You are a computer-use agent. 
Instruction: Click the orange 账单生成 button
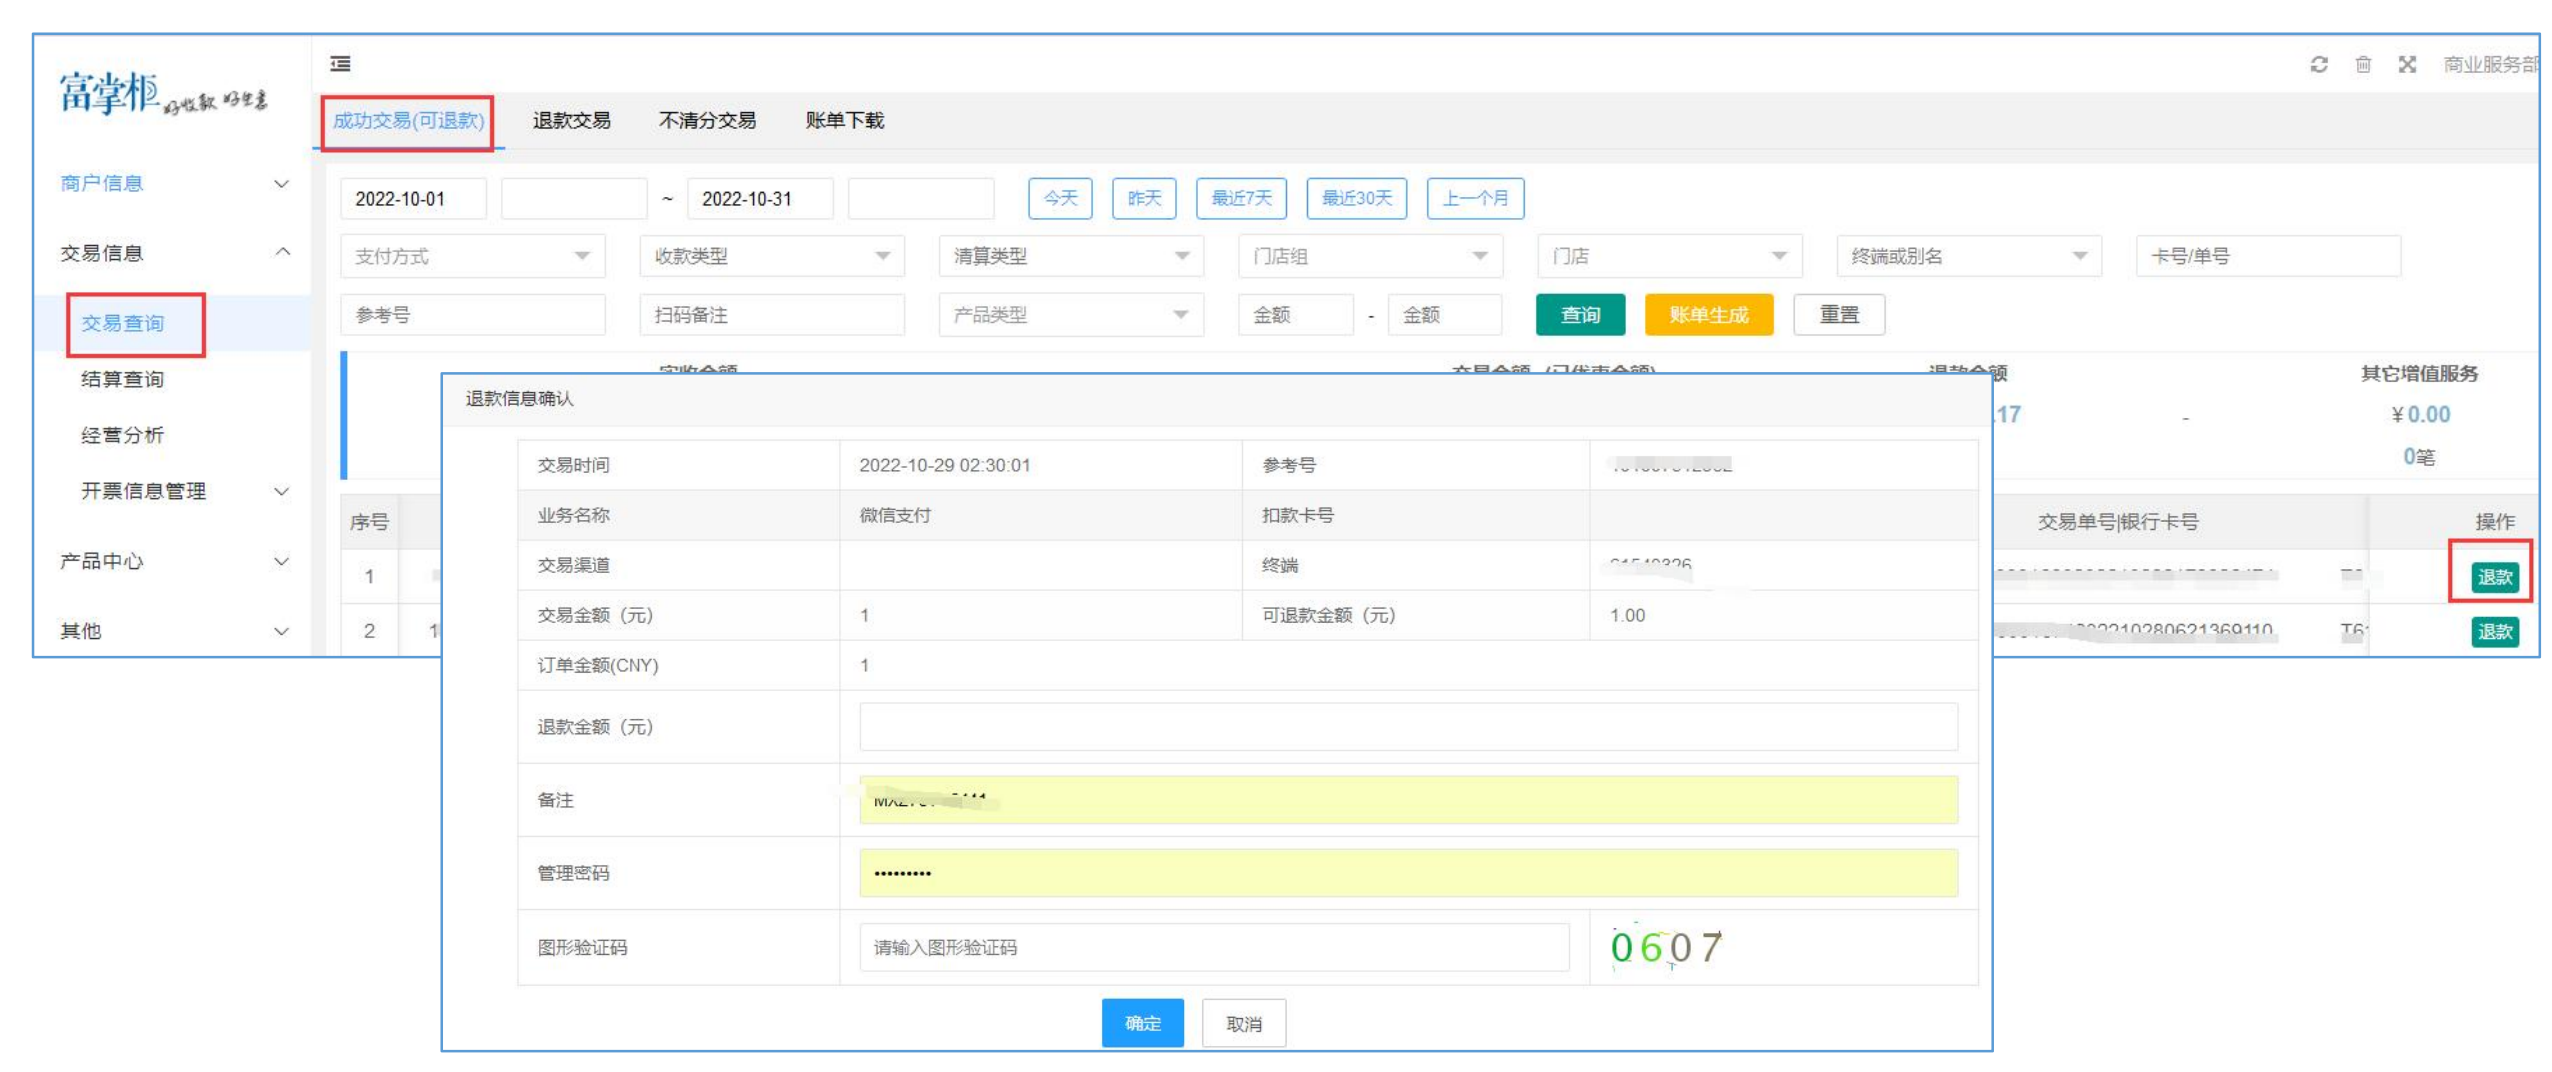tap(1708, 315)
